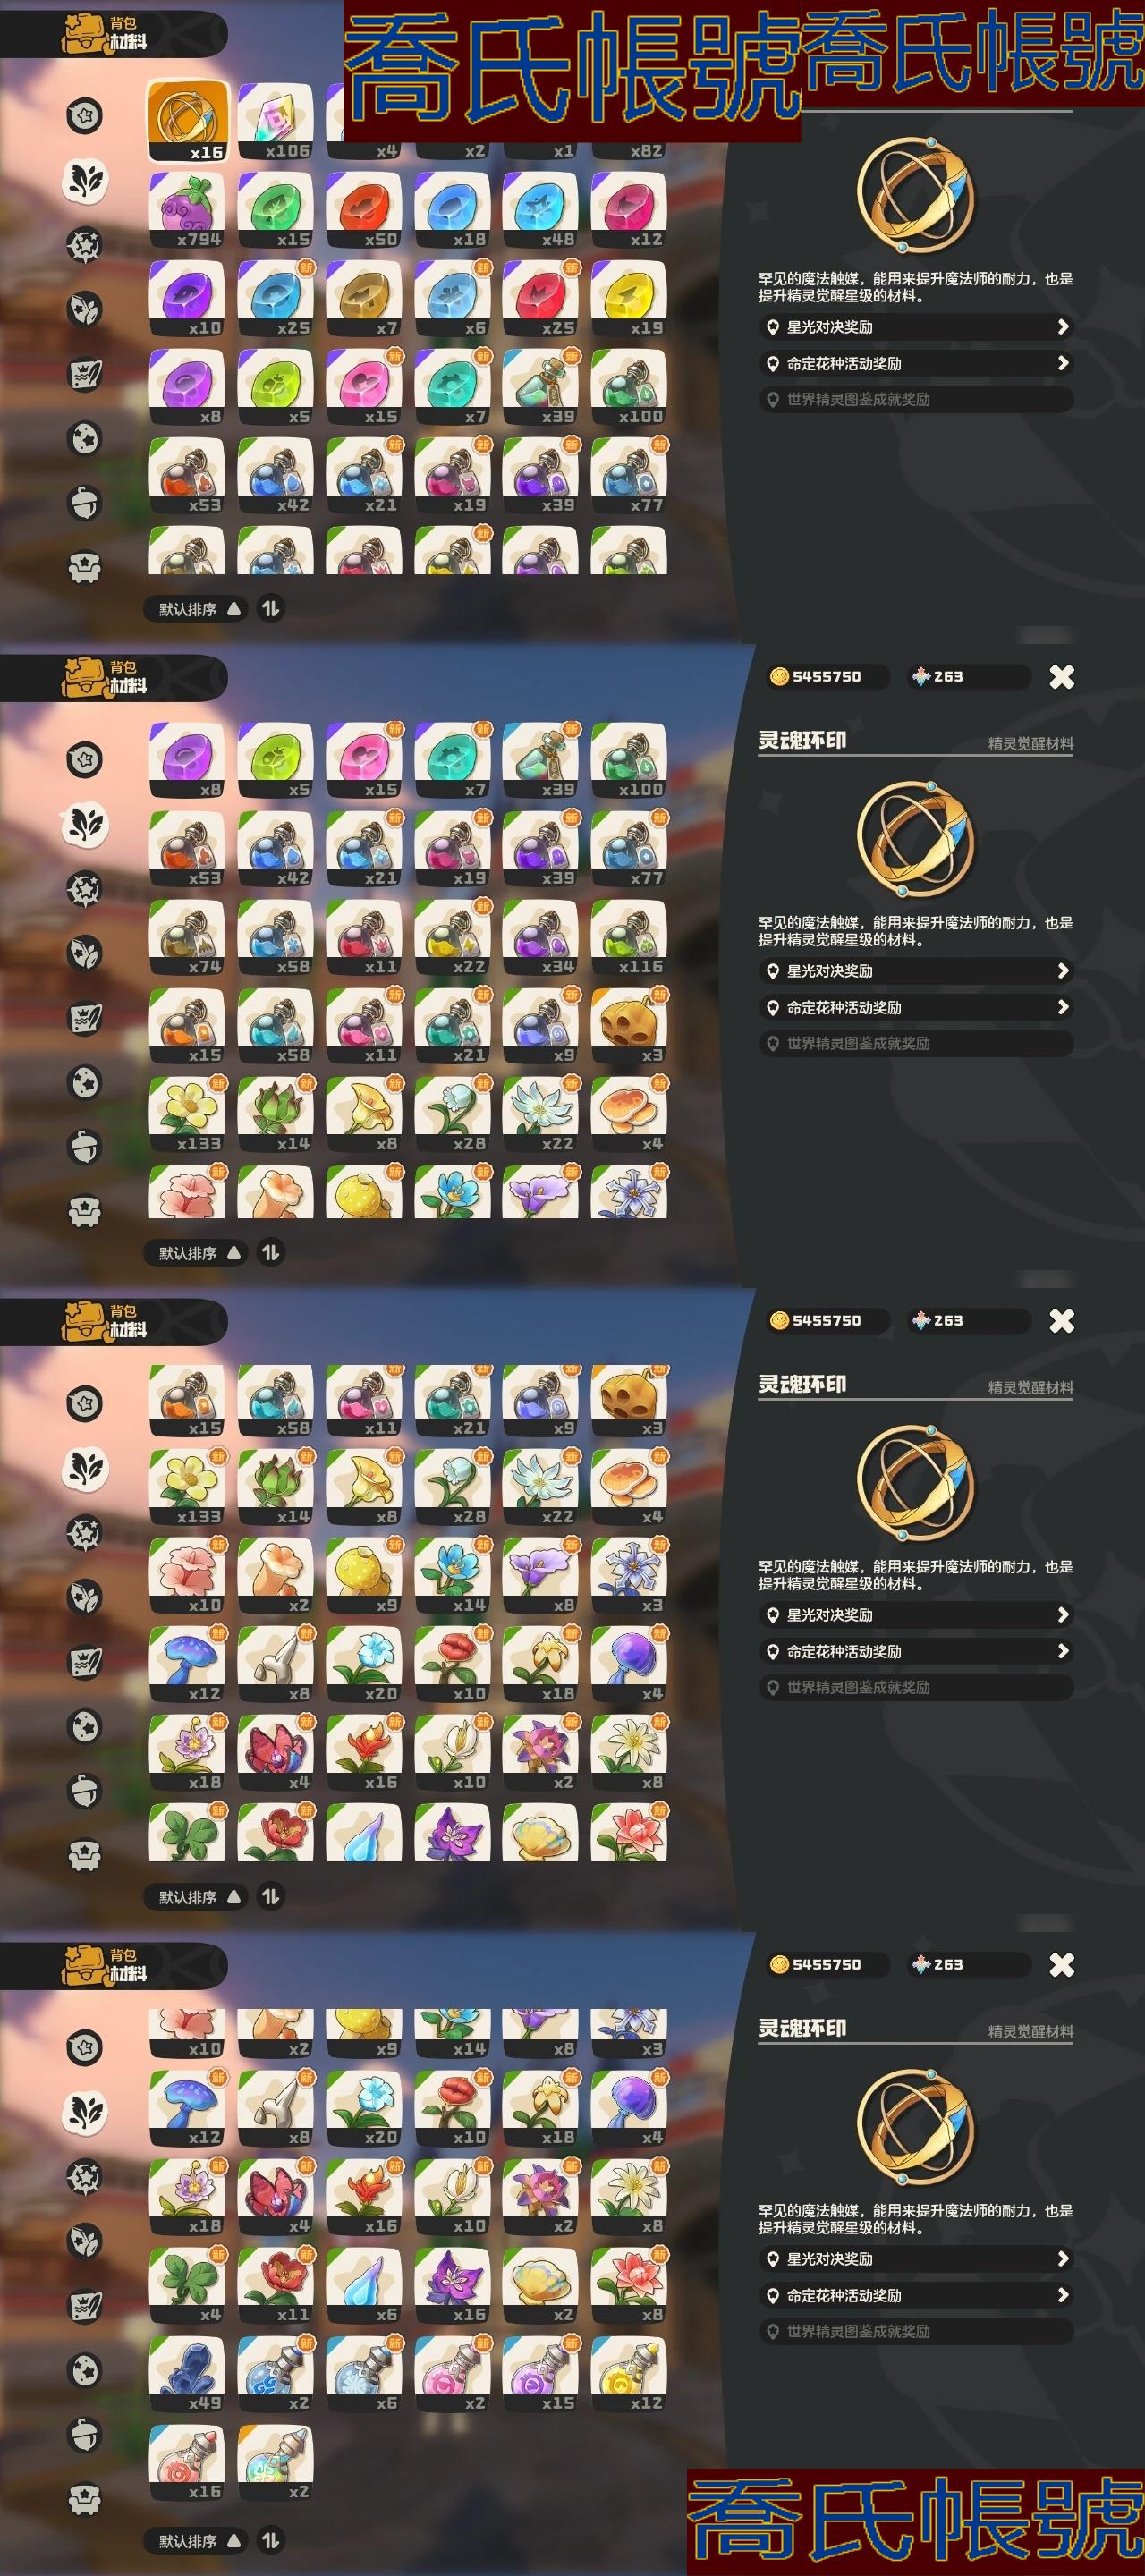
Task: Switch to leaf materials tab in topmost sidebar
Action: coord(85,180)
